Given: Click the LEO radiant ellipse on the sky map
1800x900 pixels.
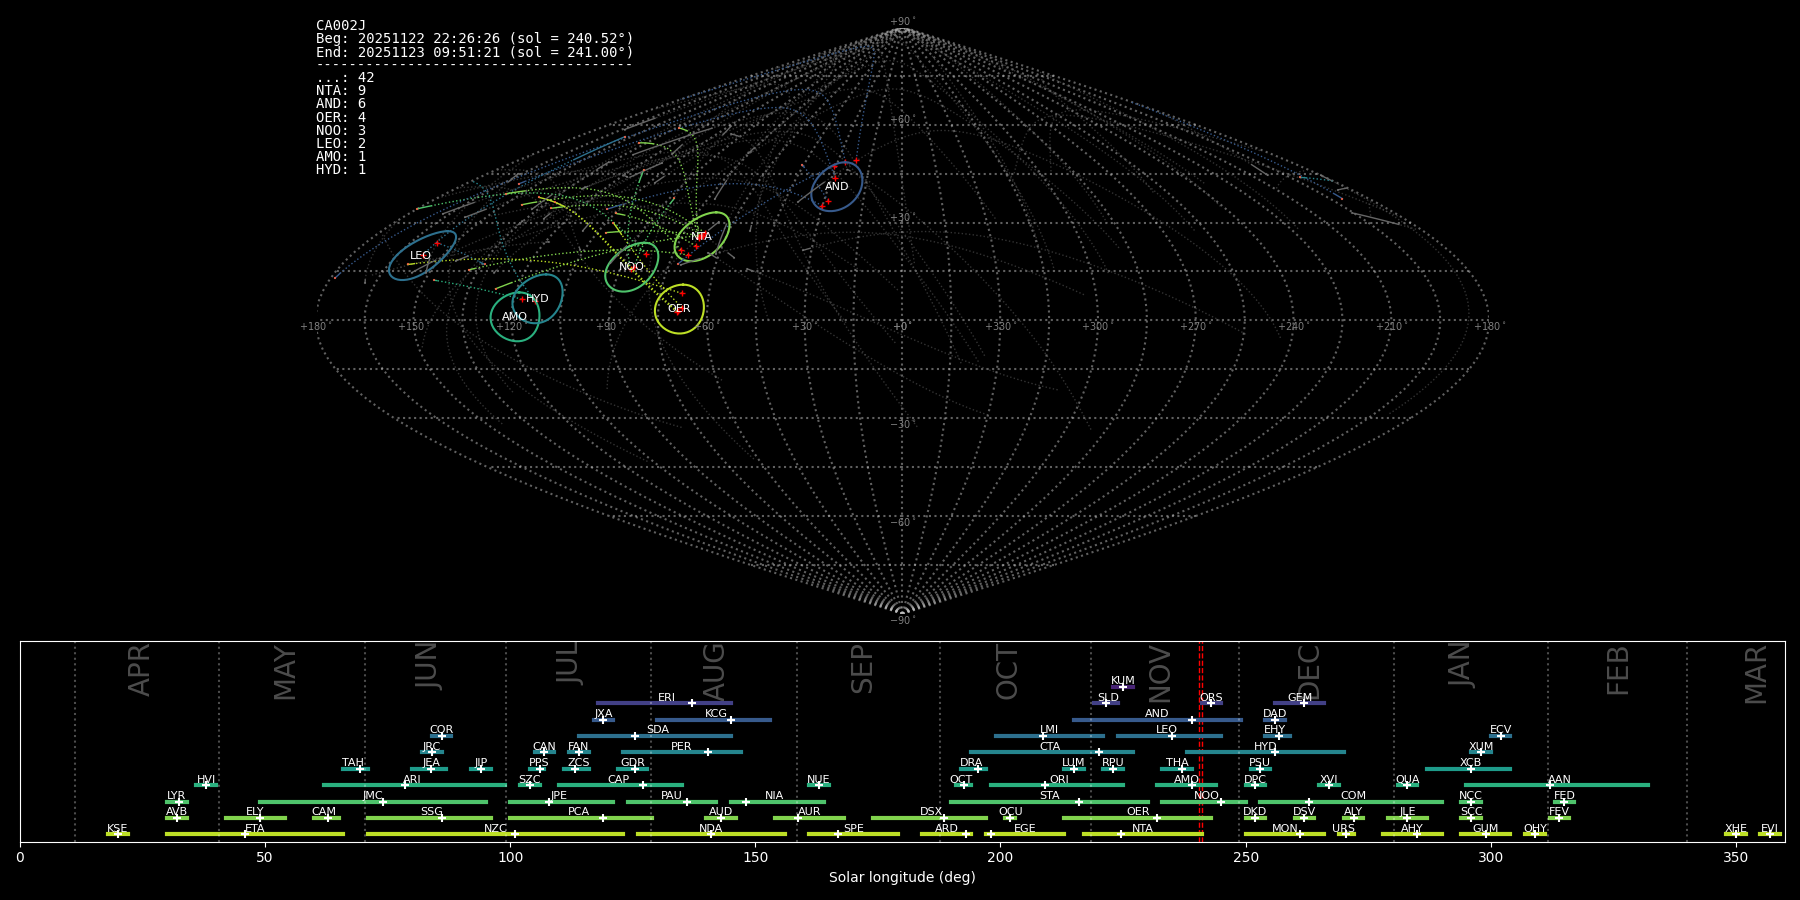Looking at the screenshot, I should 421,255.
